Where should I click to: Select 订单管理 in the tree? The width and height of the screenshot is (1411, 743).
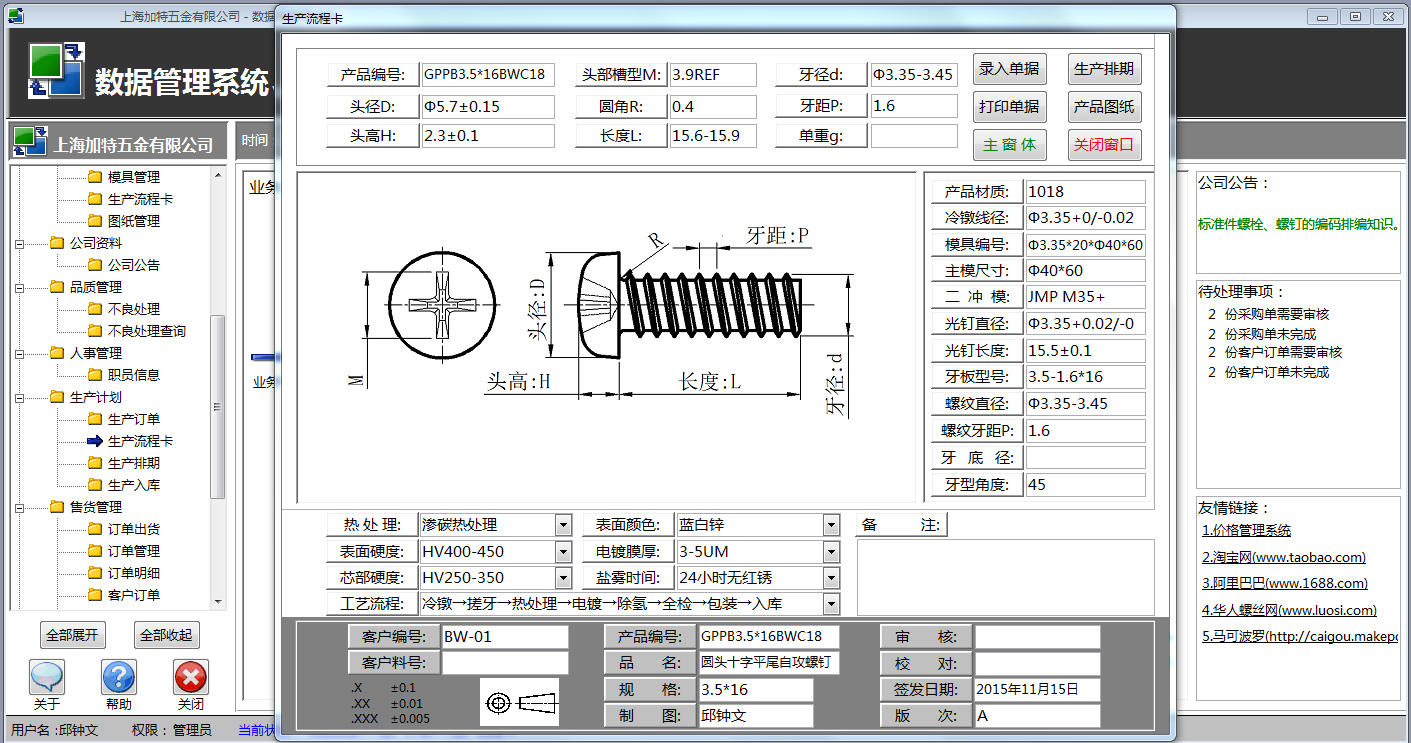click(134, 551)
